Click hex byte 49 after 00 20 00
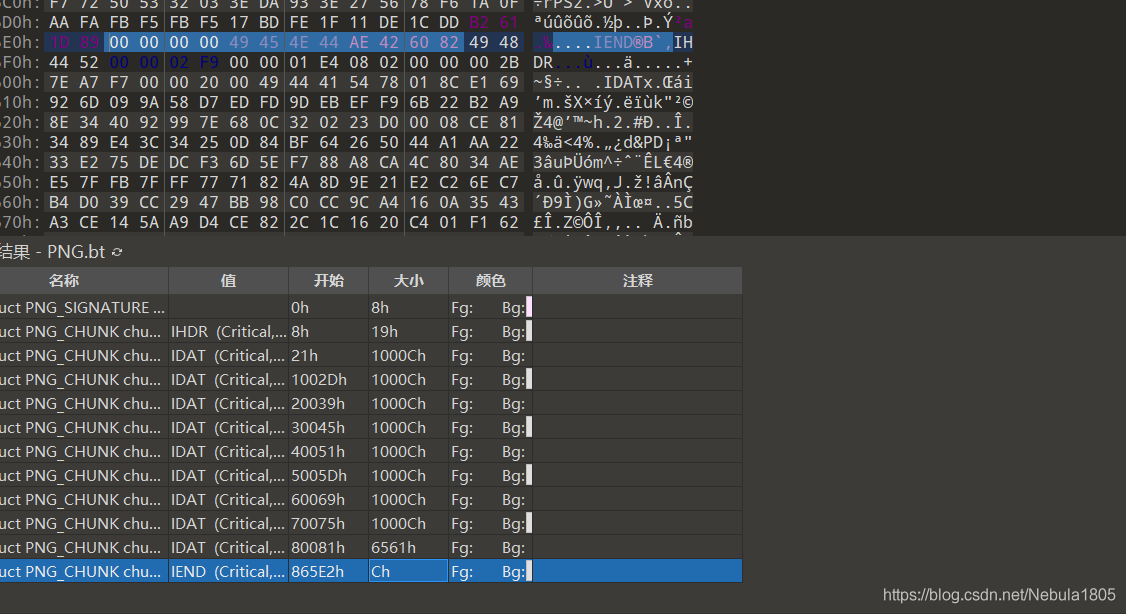 pyautogui.click(x=269, y=83)
